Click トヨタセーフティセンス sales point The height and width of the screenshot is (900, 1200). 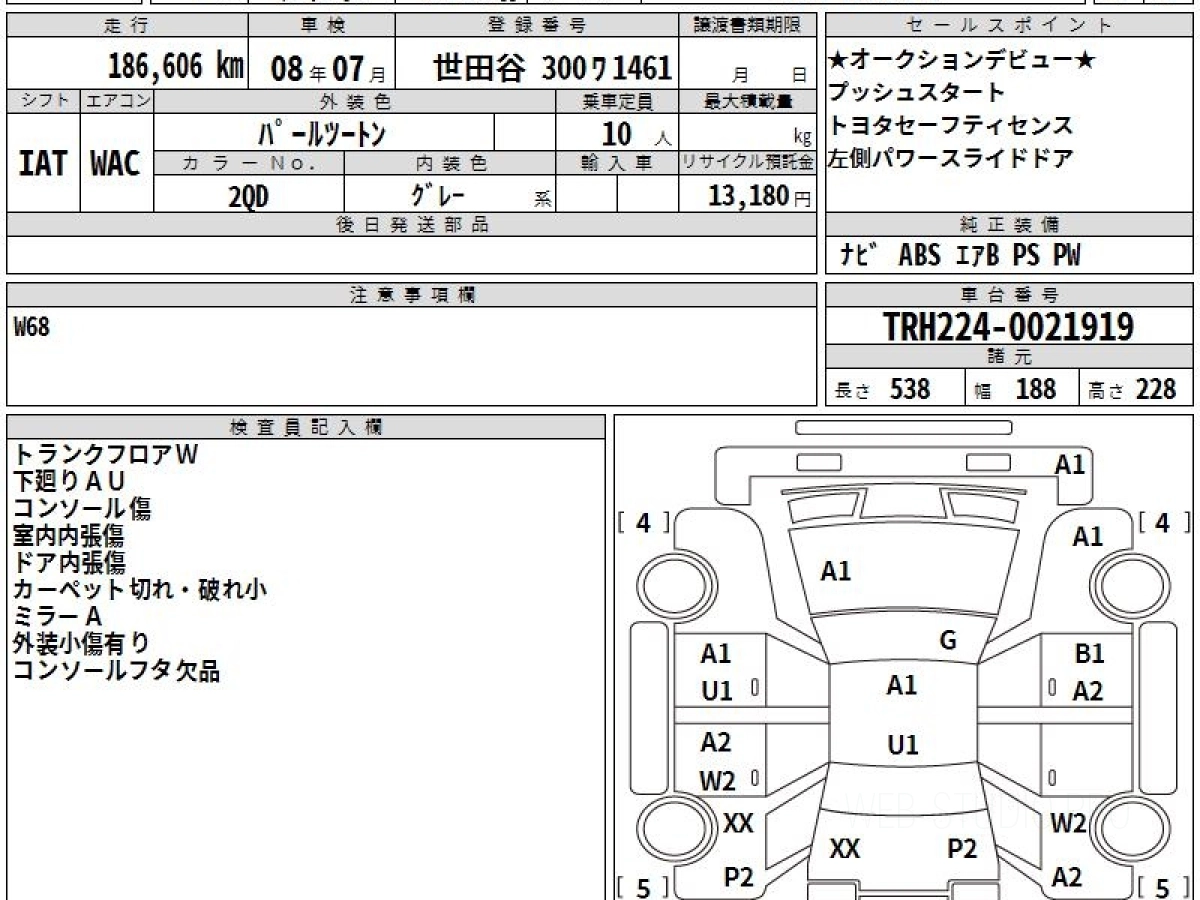click(951, 126)
